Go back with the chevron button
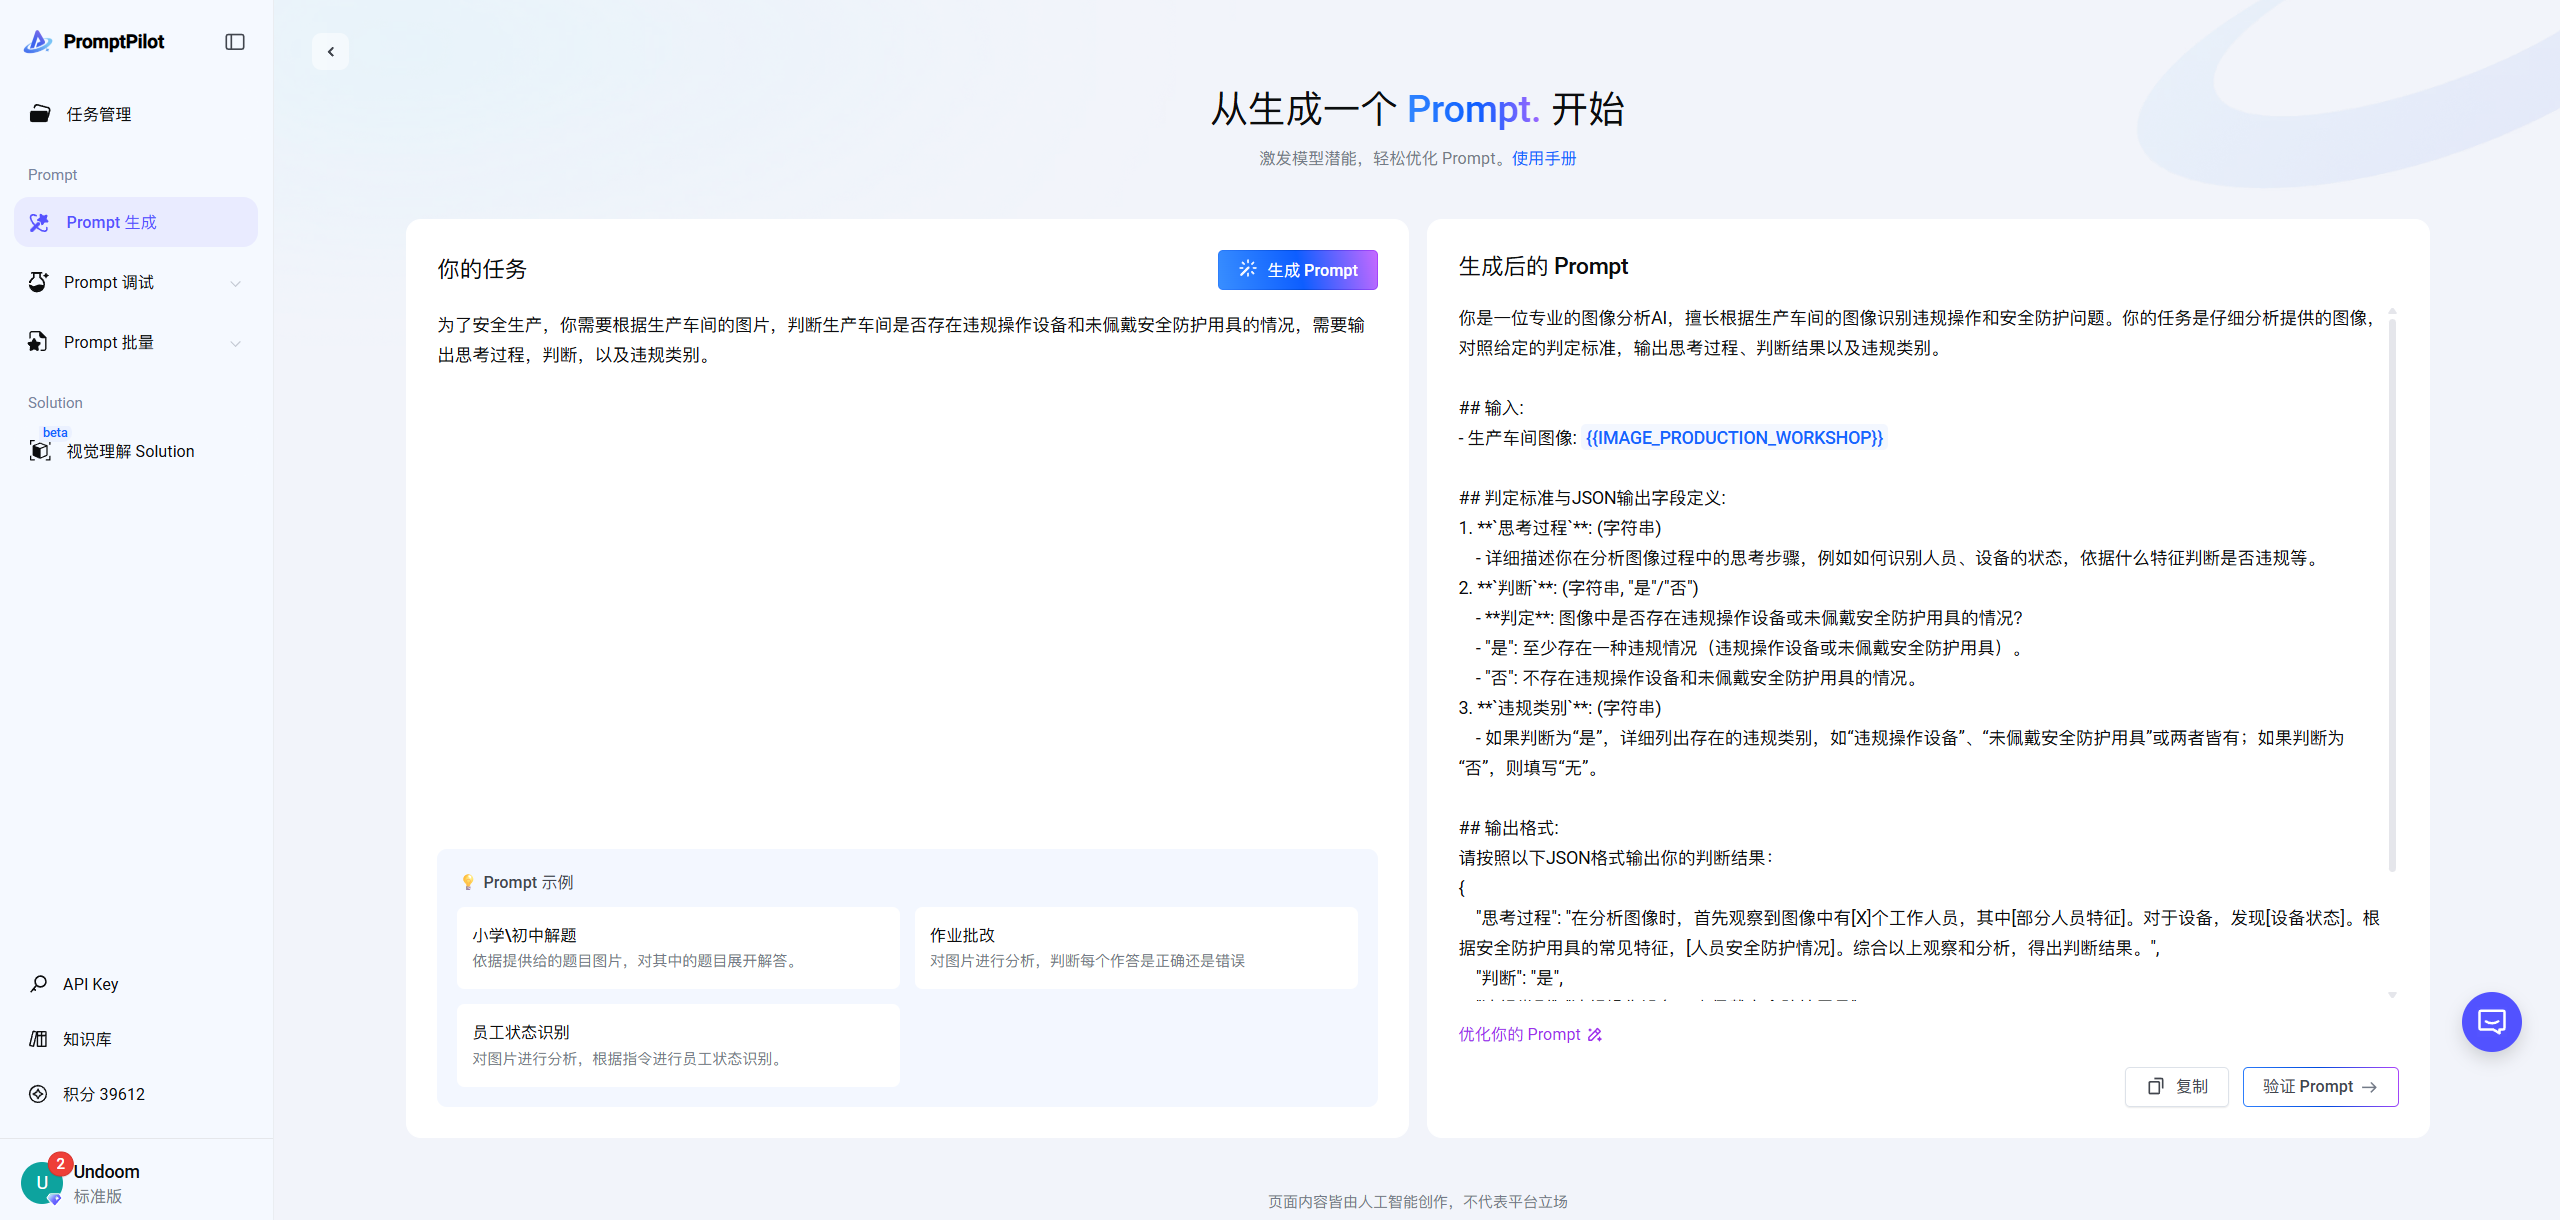This screenshot has height=1220, width=2560. [x=331, y=52]
